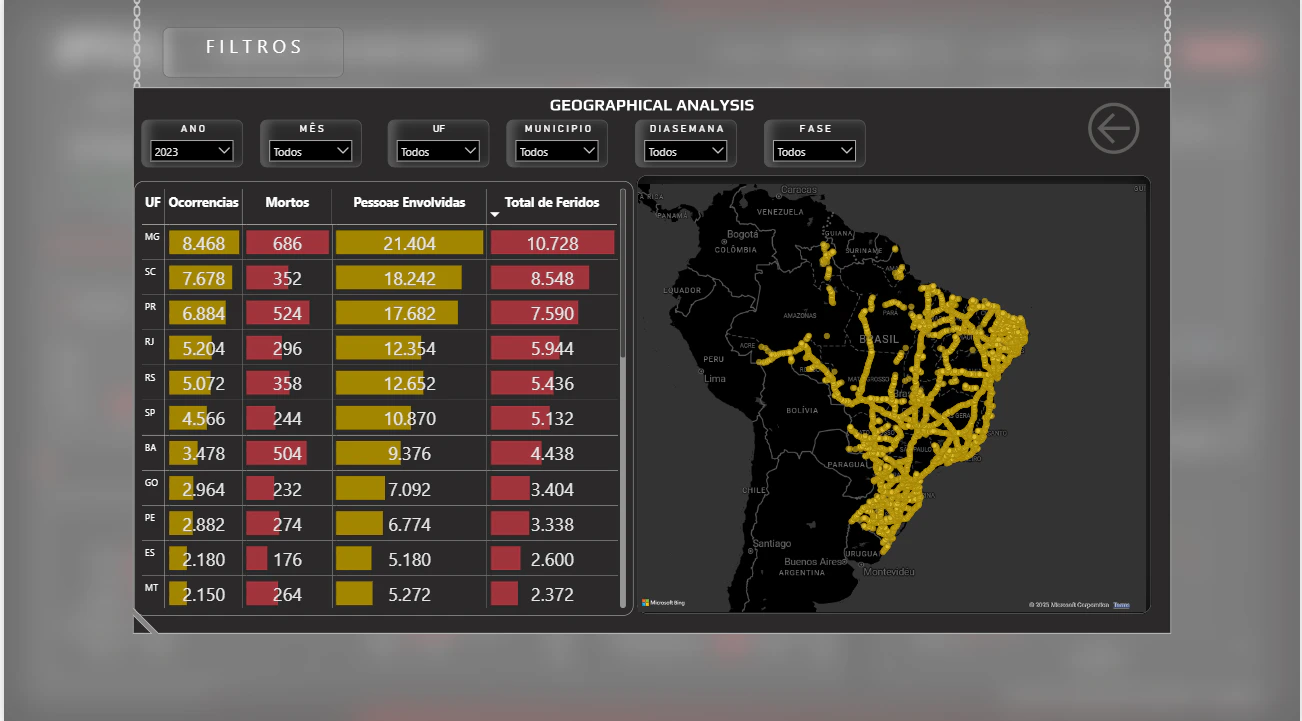Click Mortos value 504
This screenshot has width=1302, height=721.
tap(287, 453)
